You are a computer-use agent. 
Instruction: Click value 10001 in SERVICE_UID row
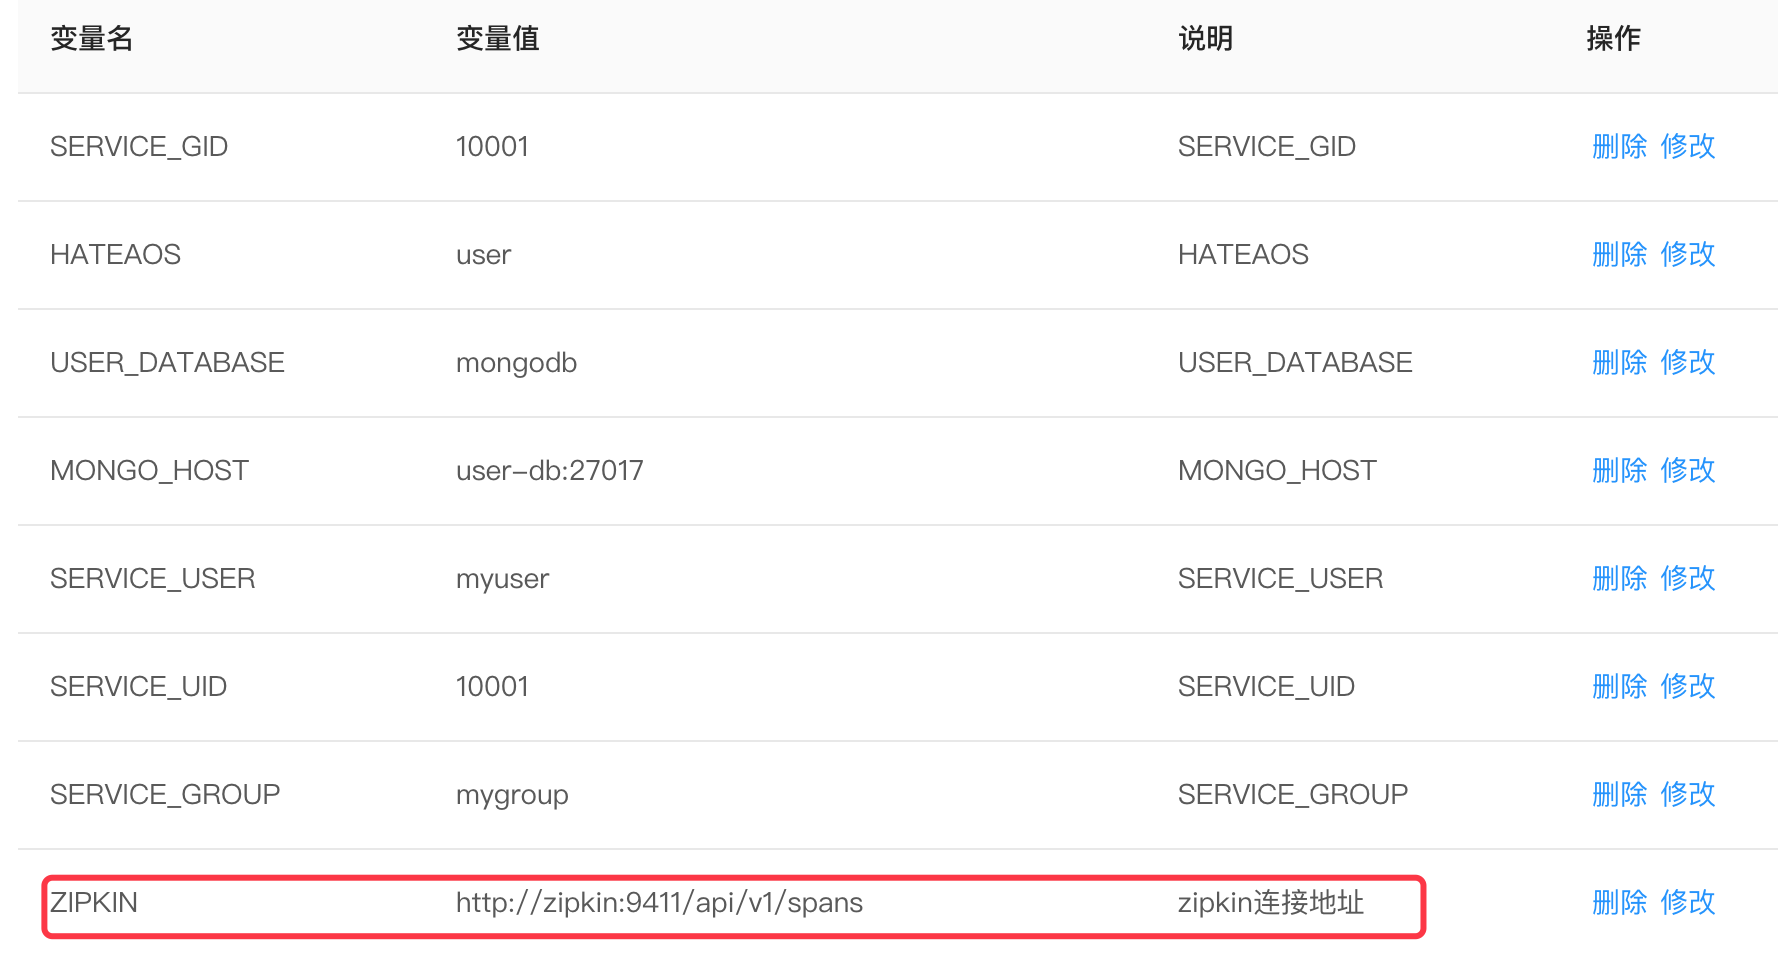pos(492,687)
